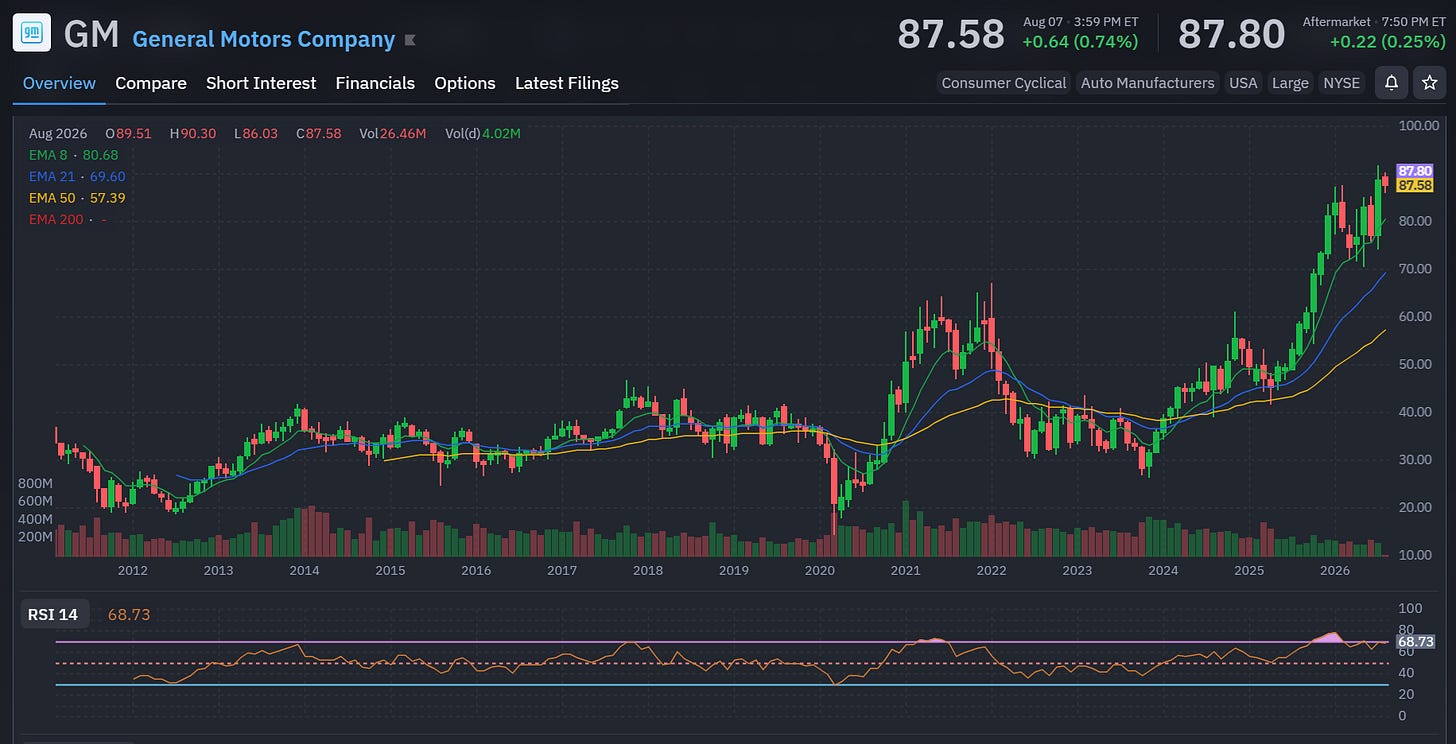
Task: Click the Aftermarket 7:50 PM ET timestamp
Action: tap(1374, 21)
